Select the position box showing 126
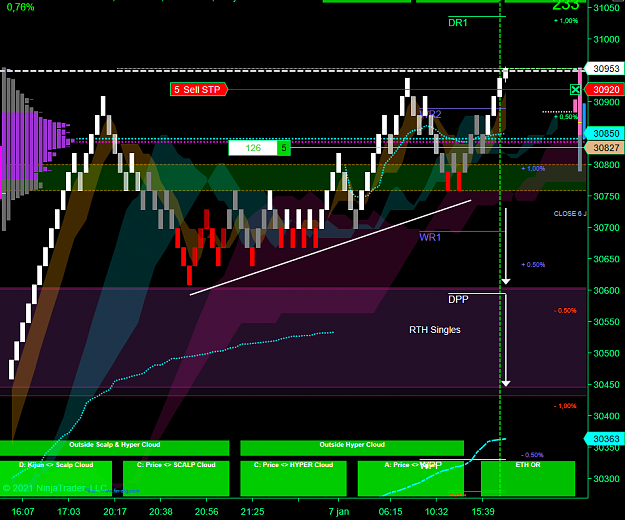Screen dimensions: 625x520 coord(253,148)
